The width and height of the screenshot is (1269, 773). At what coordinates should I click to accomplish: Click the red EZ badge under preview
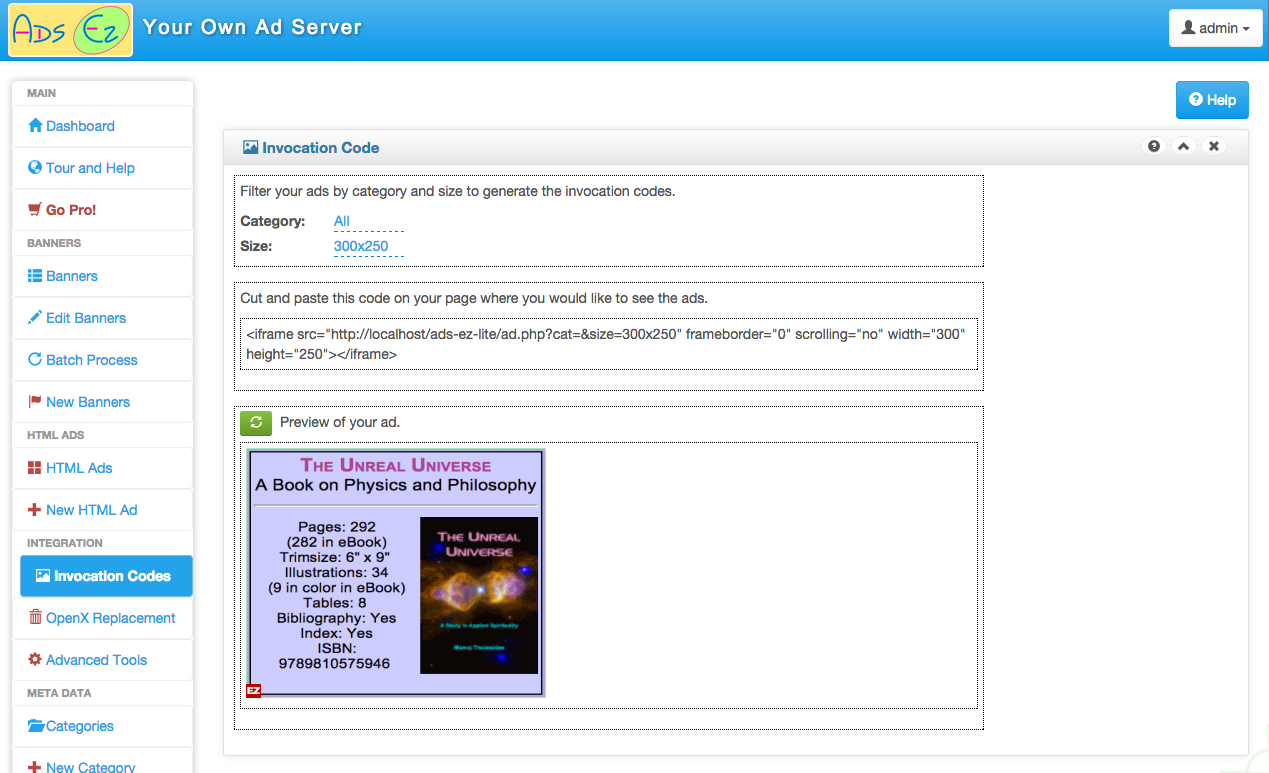coord(254,690)
